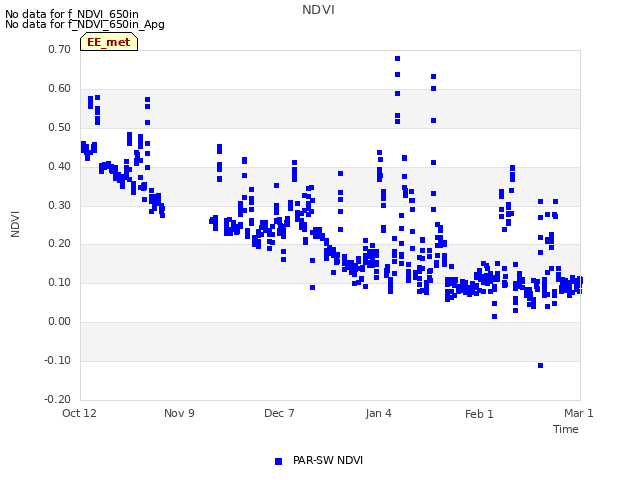The image size is (640, 480).
Task: Click the 0.30 y-axis tick label
Action: (60, 205)
